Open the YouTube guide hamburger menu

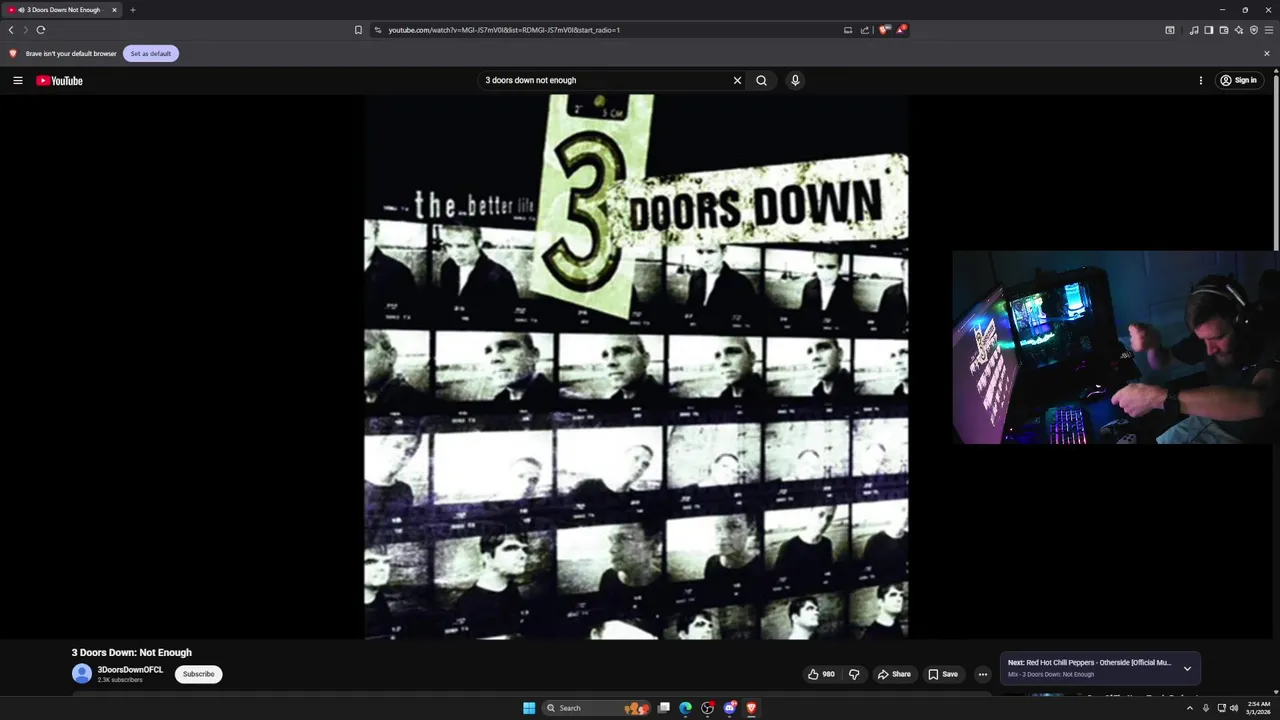[17, 80]
